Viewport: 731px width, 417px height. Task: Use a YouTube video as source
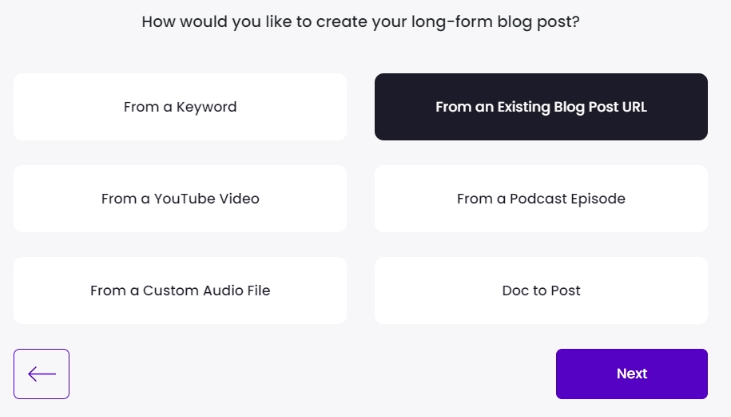tap(180, 199)
